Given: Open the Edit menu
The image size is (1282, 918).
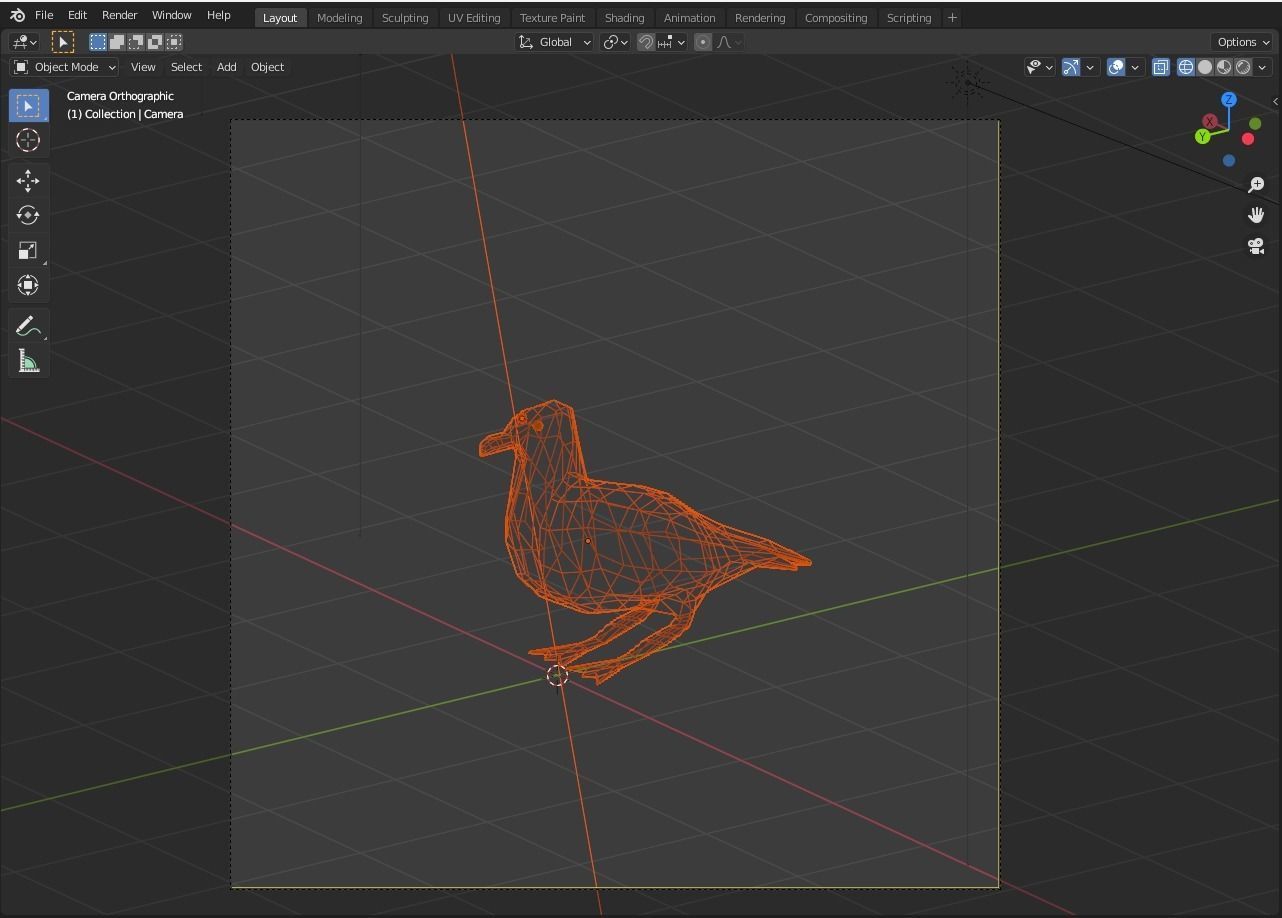Looking at the screenshot, I should tap(77, 16).
